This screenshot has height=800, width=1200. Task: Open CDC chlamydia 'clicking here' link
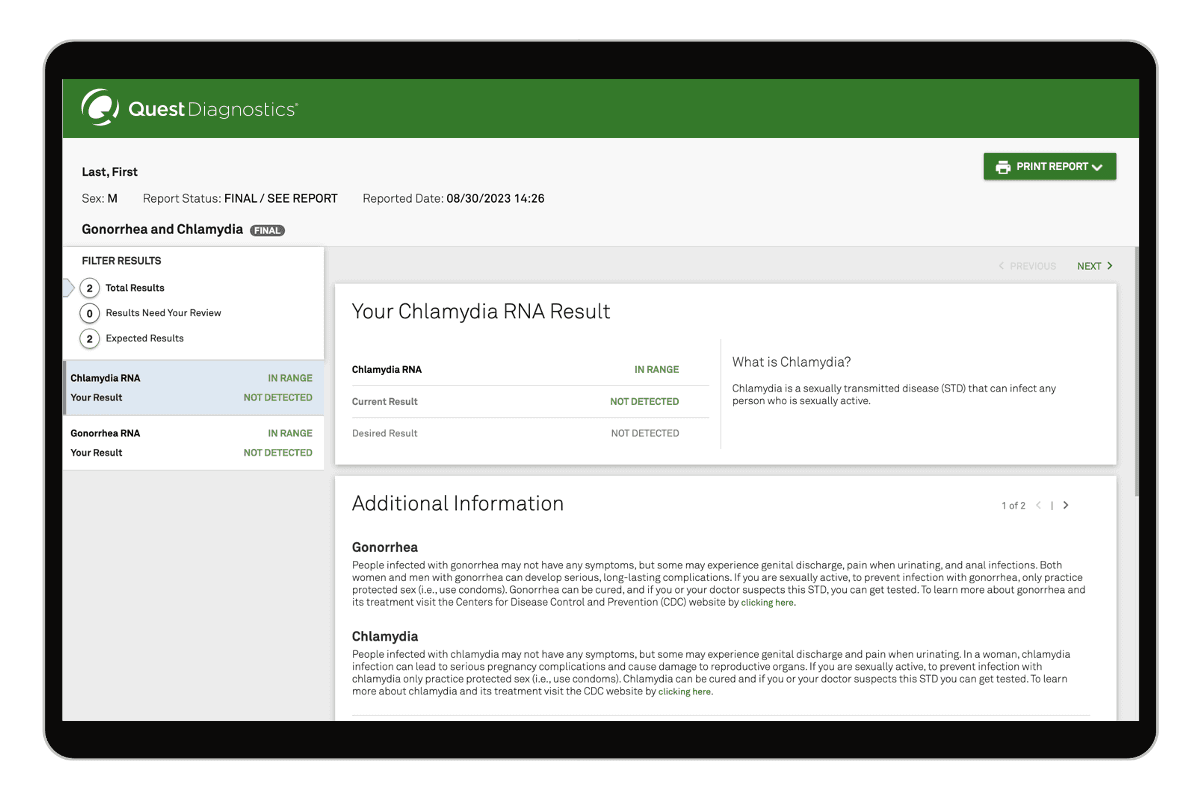(685, 692)
